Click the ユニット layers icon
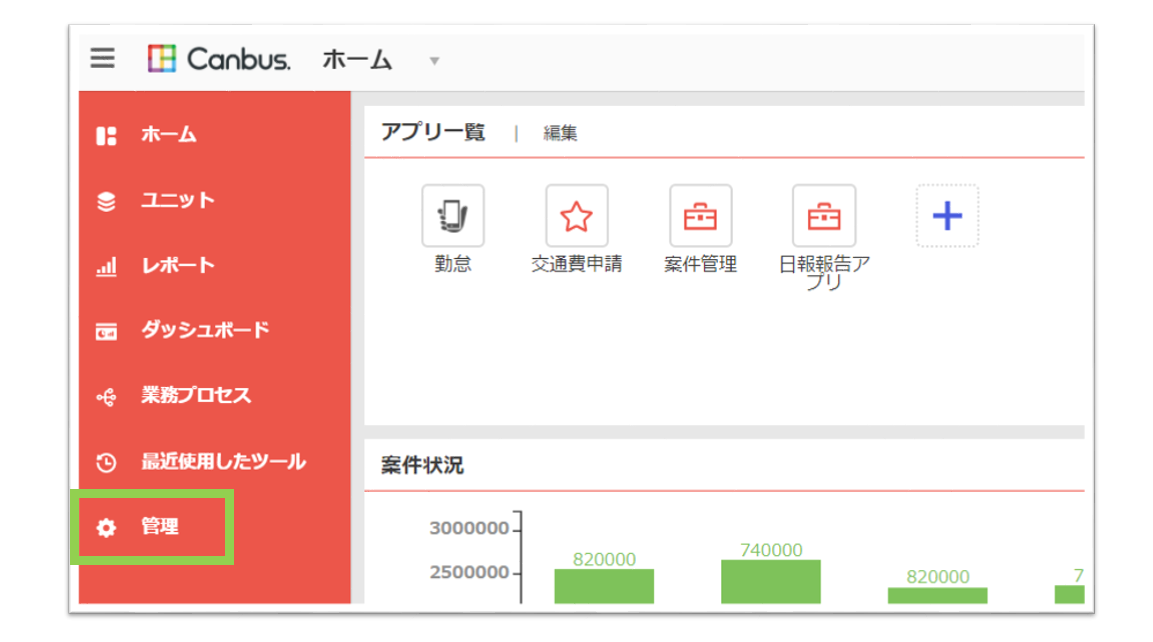 106,201
